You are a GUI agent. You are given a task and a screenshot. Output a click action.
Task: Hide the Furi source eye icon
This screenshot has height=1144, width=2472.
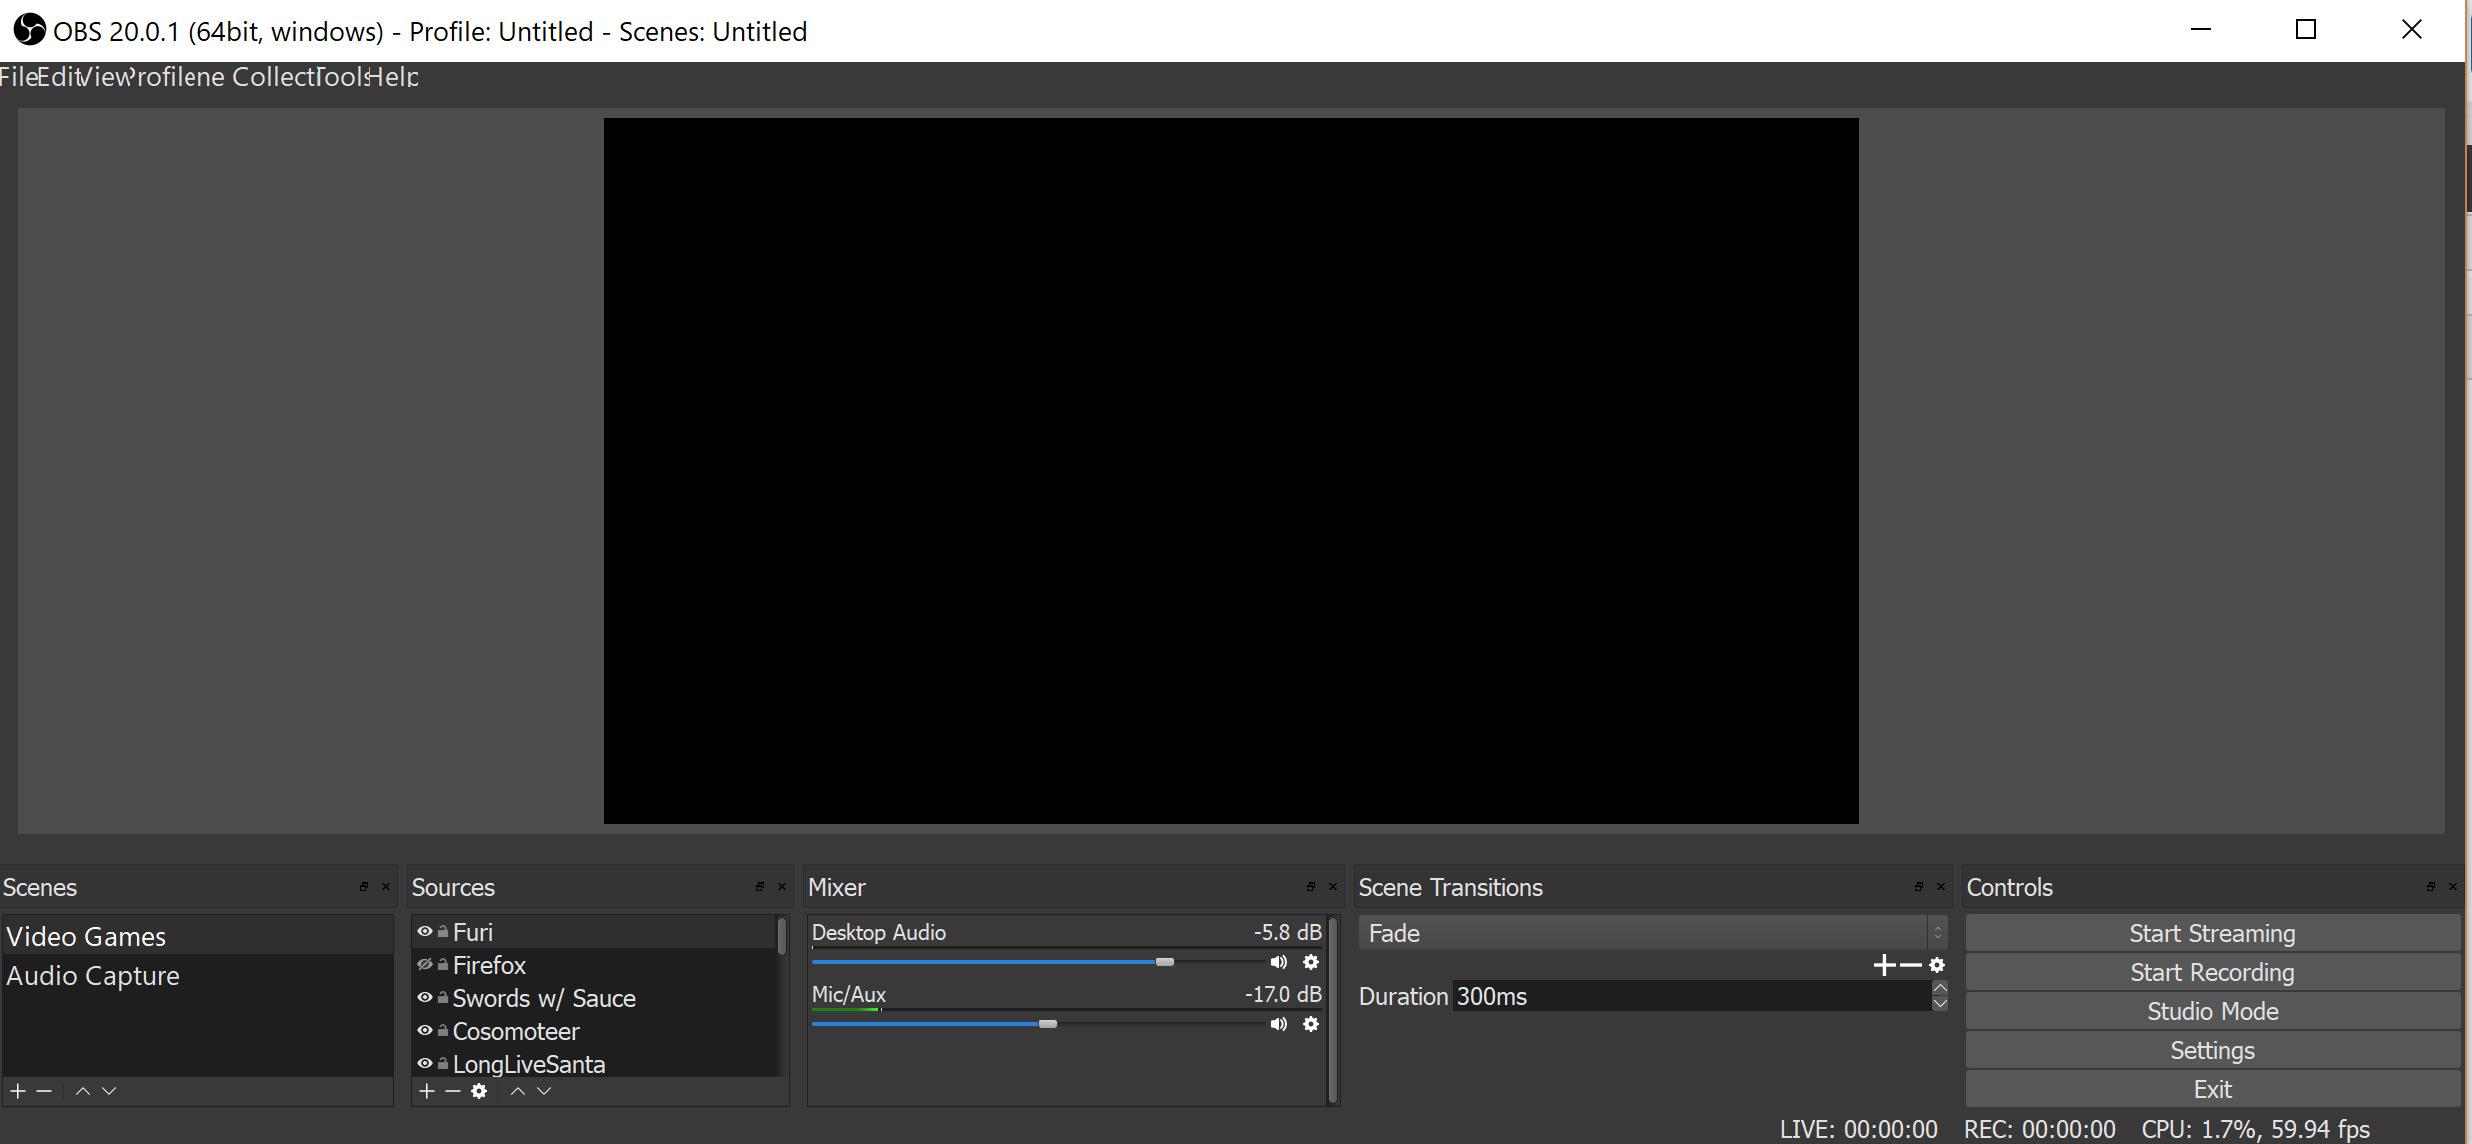coord(424,932)
